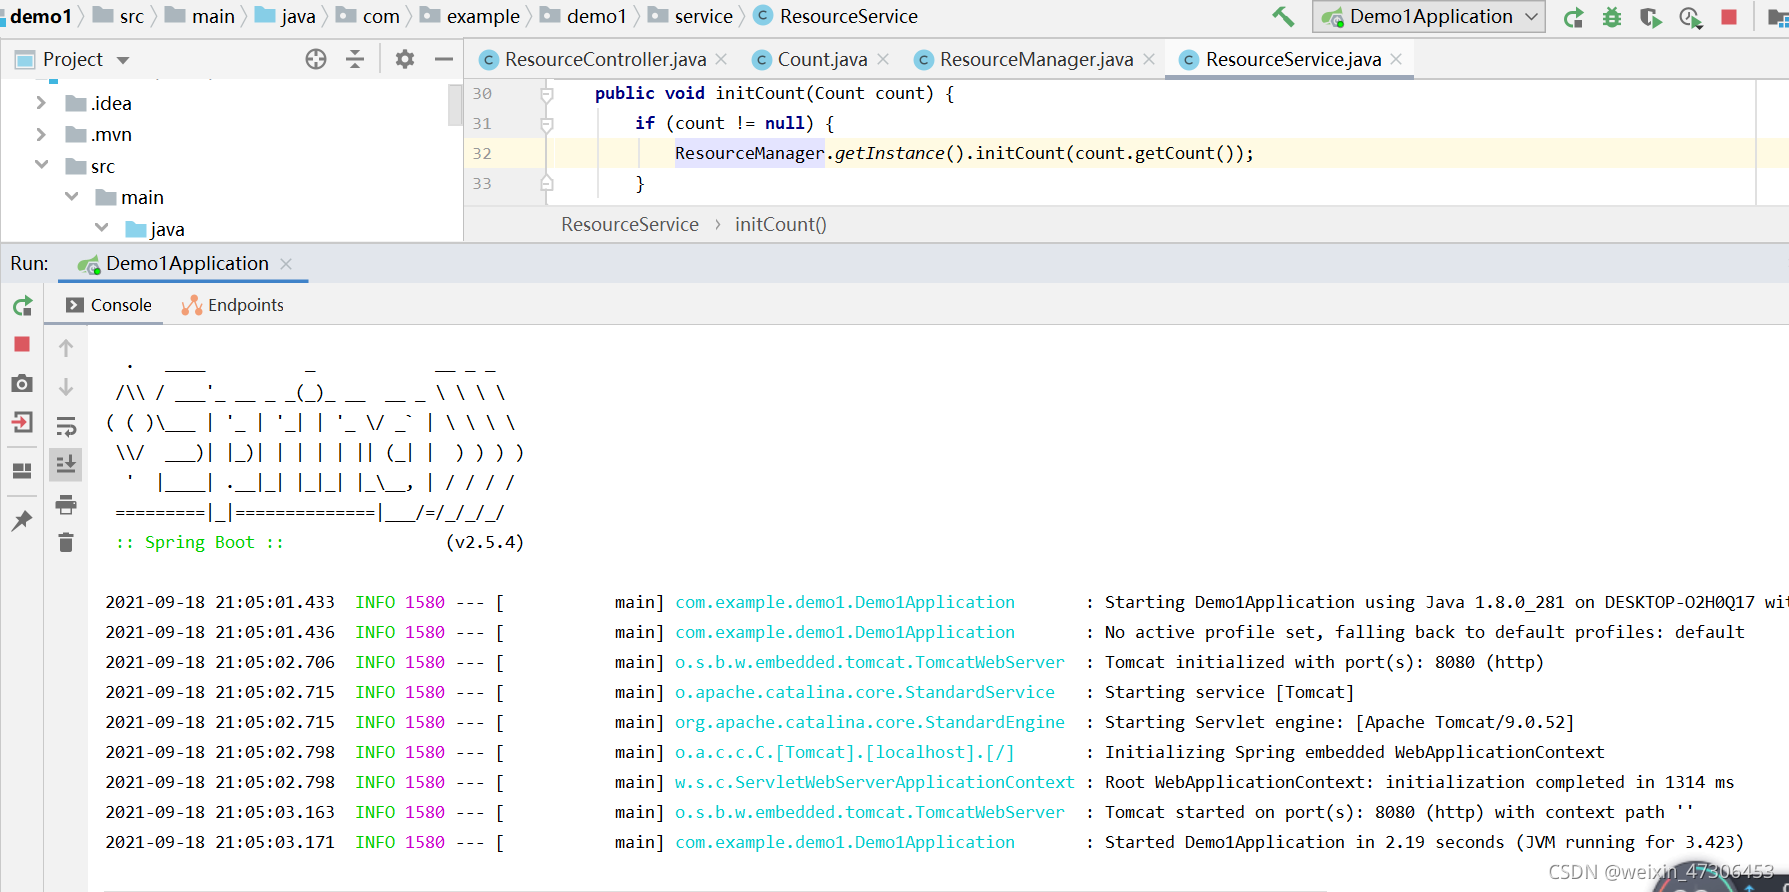Click the Started Demo1Application log message
The width and height of the screenshot is (1789, 892).
tap(1424, 842)
